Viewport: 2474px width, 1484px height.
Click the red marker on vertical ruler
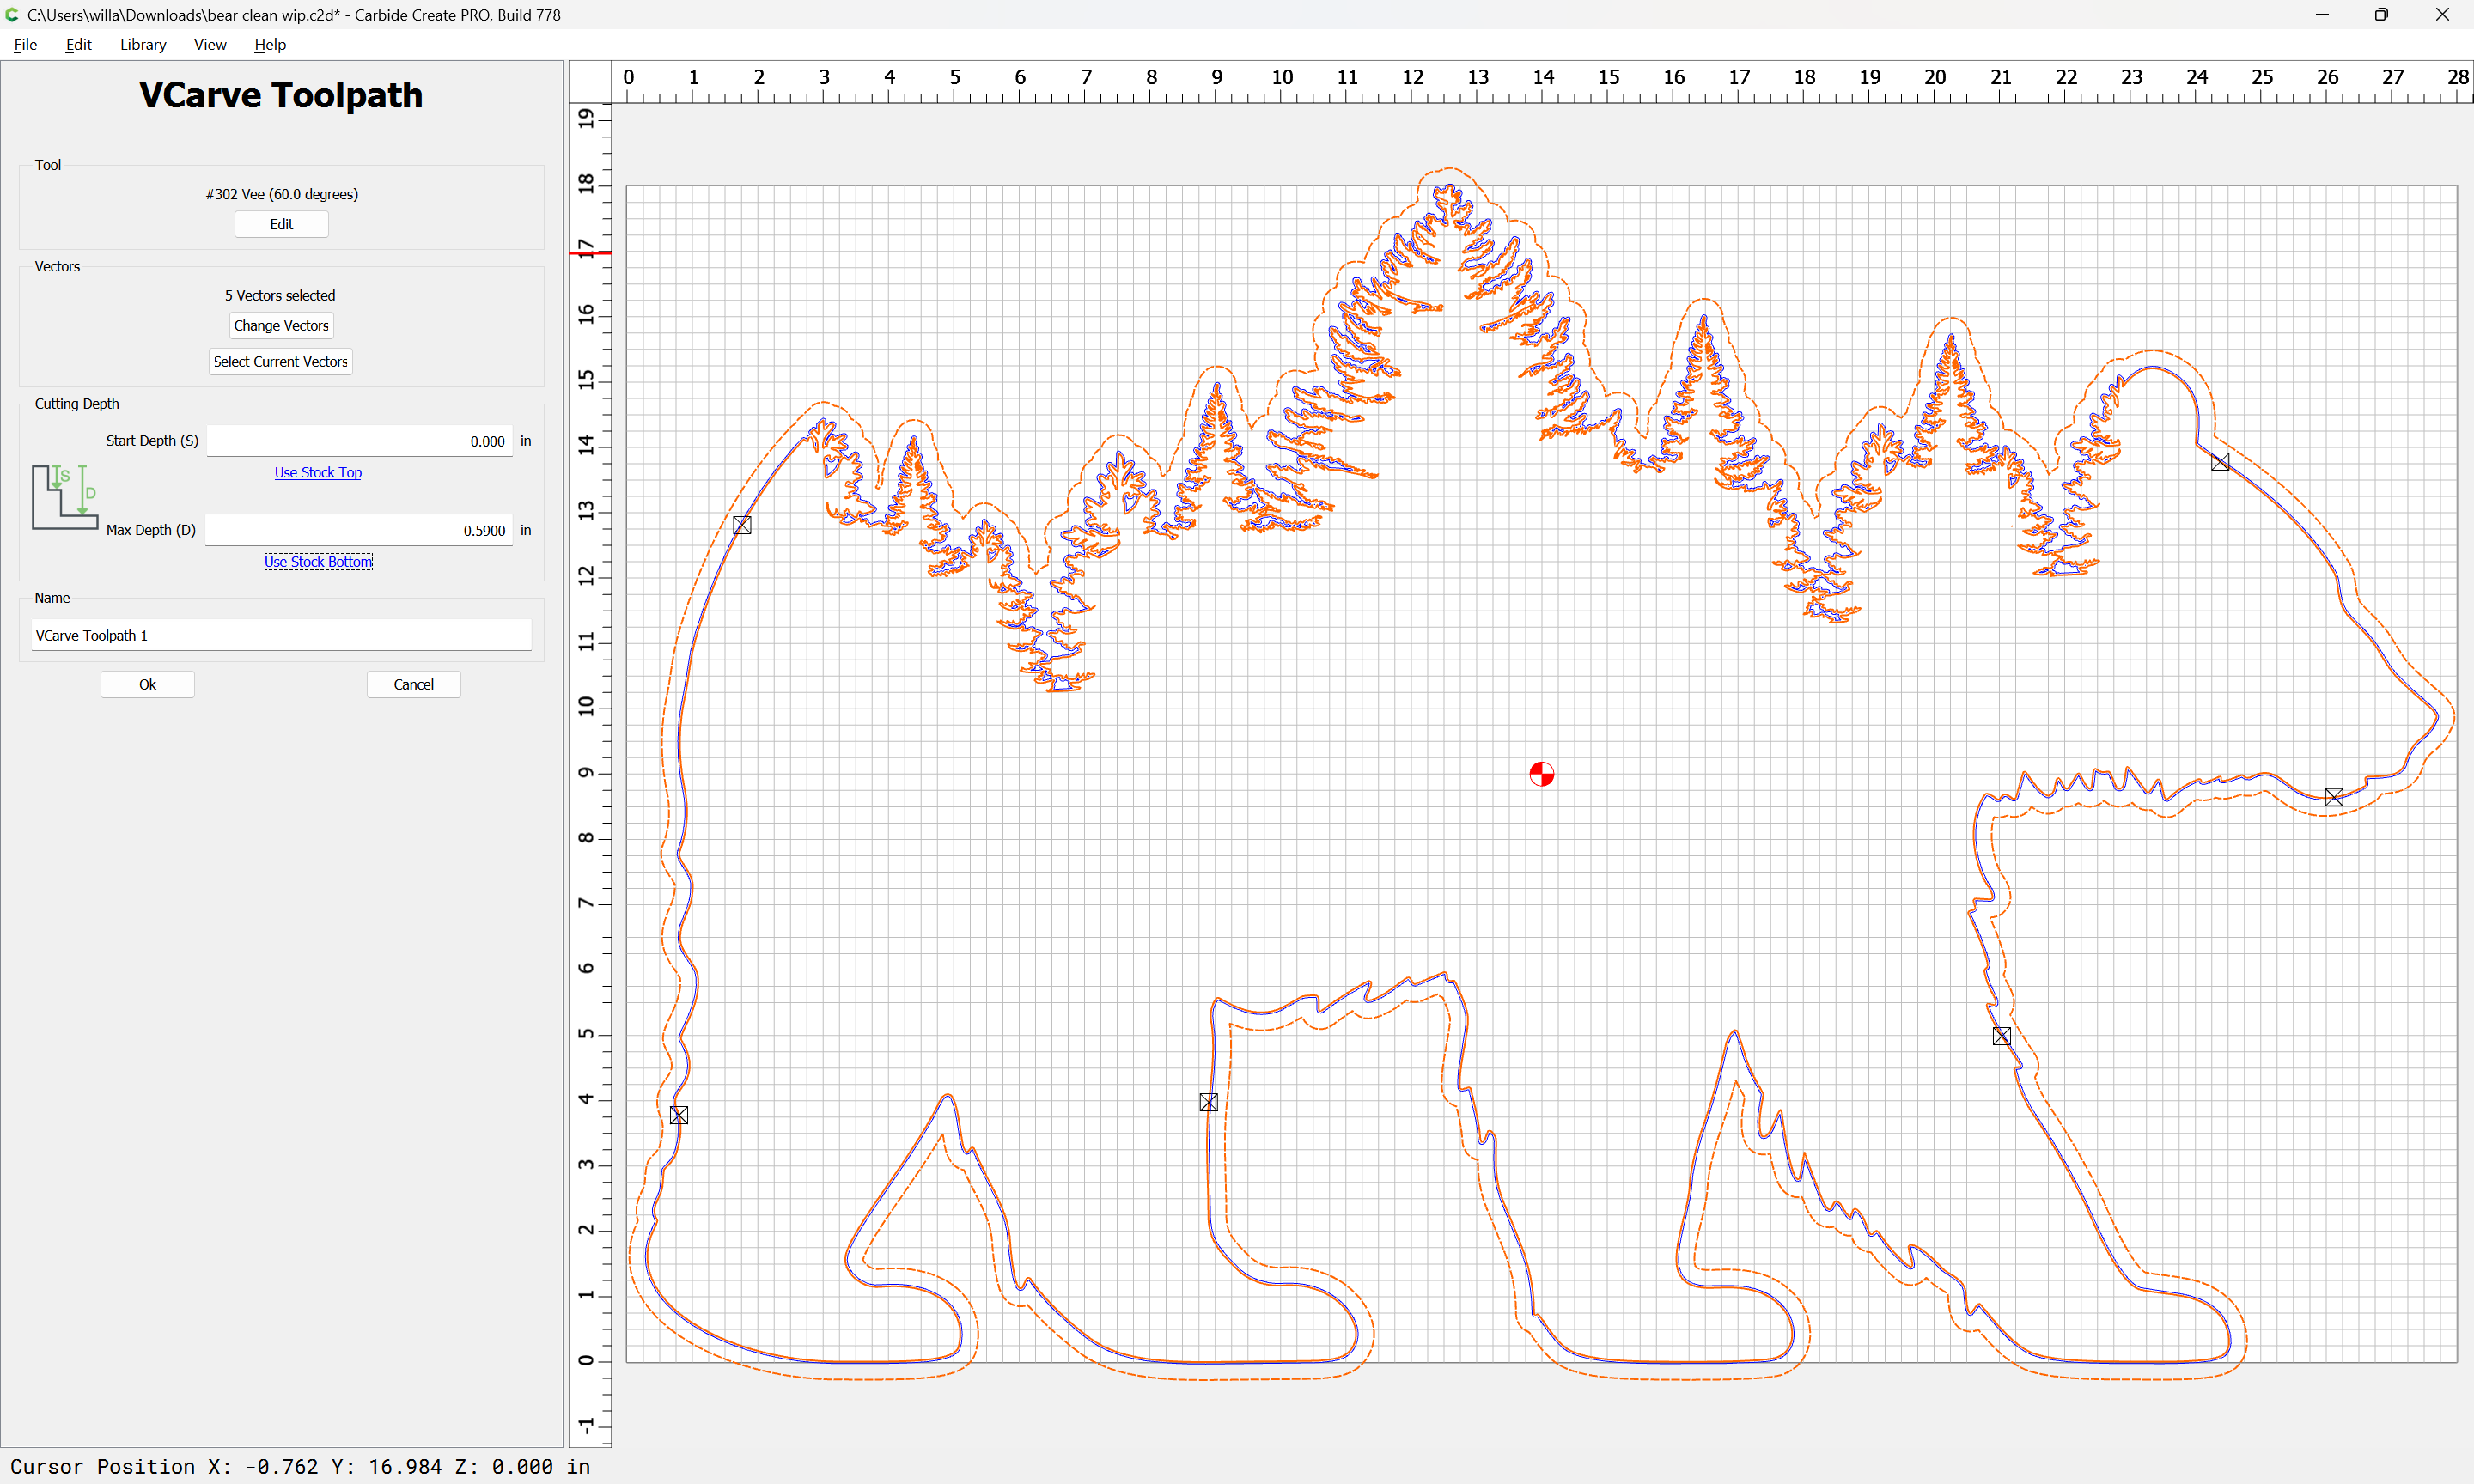590,253
